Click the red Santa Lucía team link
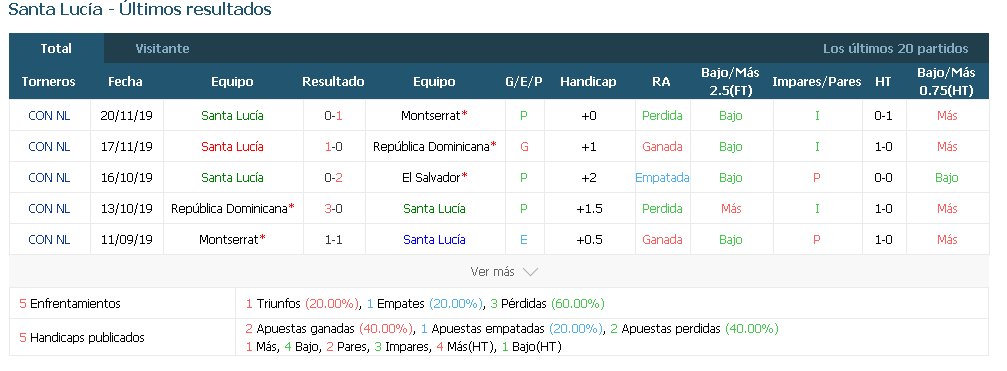 tap(232, 146)
